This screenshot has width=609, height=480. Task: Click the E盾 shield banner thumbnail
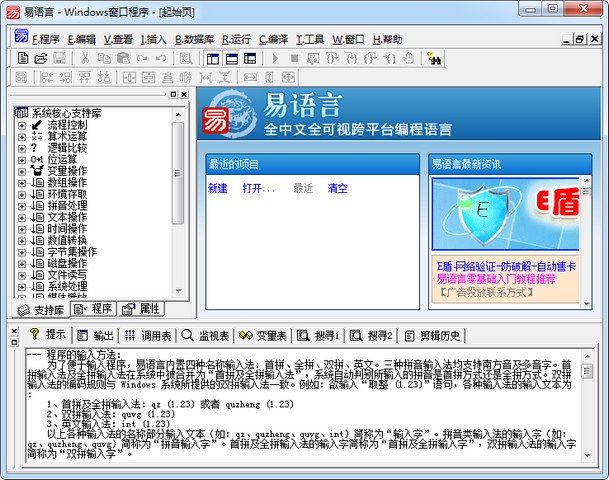(505, 214)
